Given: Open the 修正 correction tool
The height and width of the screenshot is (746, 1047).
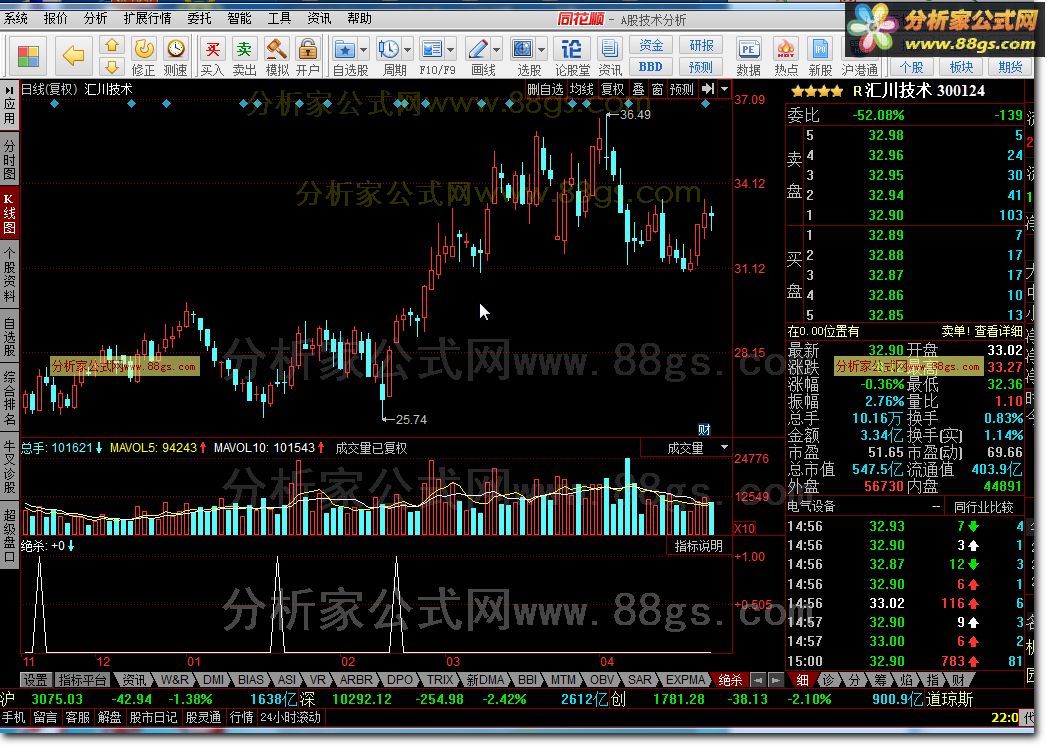Looking at the screenshot, I should pyautogui.click(x=144, y=57).
